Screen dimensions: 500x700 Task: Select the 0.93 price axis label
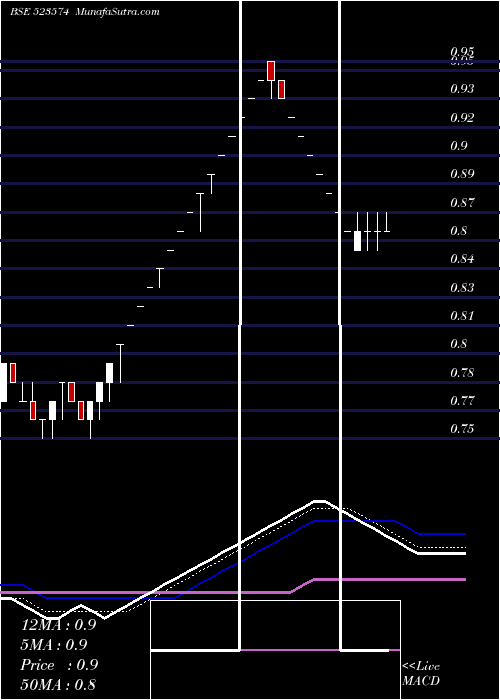pyautogui.click(x=462, y=89)
